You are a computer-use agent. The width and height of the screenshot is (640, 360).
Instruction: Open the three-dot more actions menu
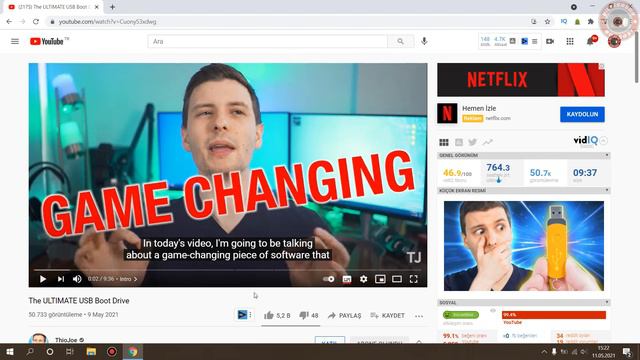pos(419,316)
